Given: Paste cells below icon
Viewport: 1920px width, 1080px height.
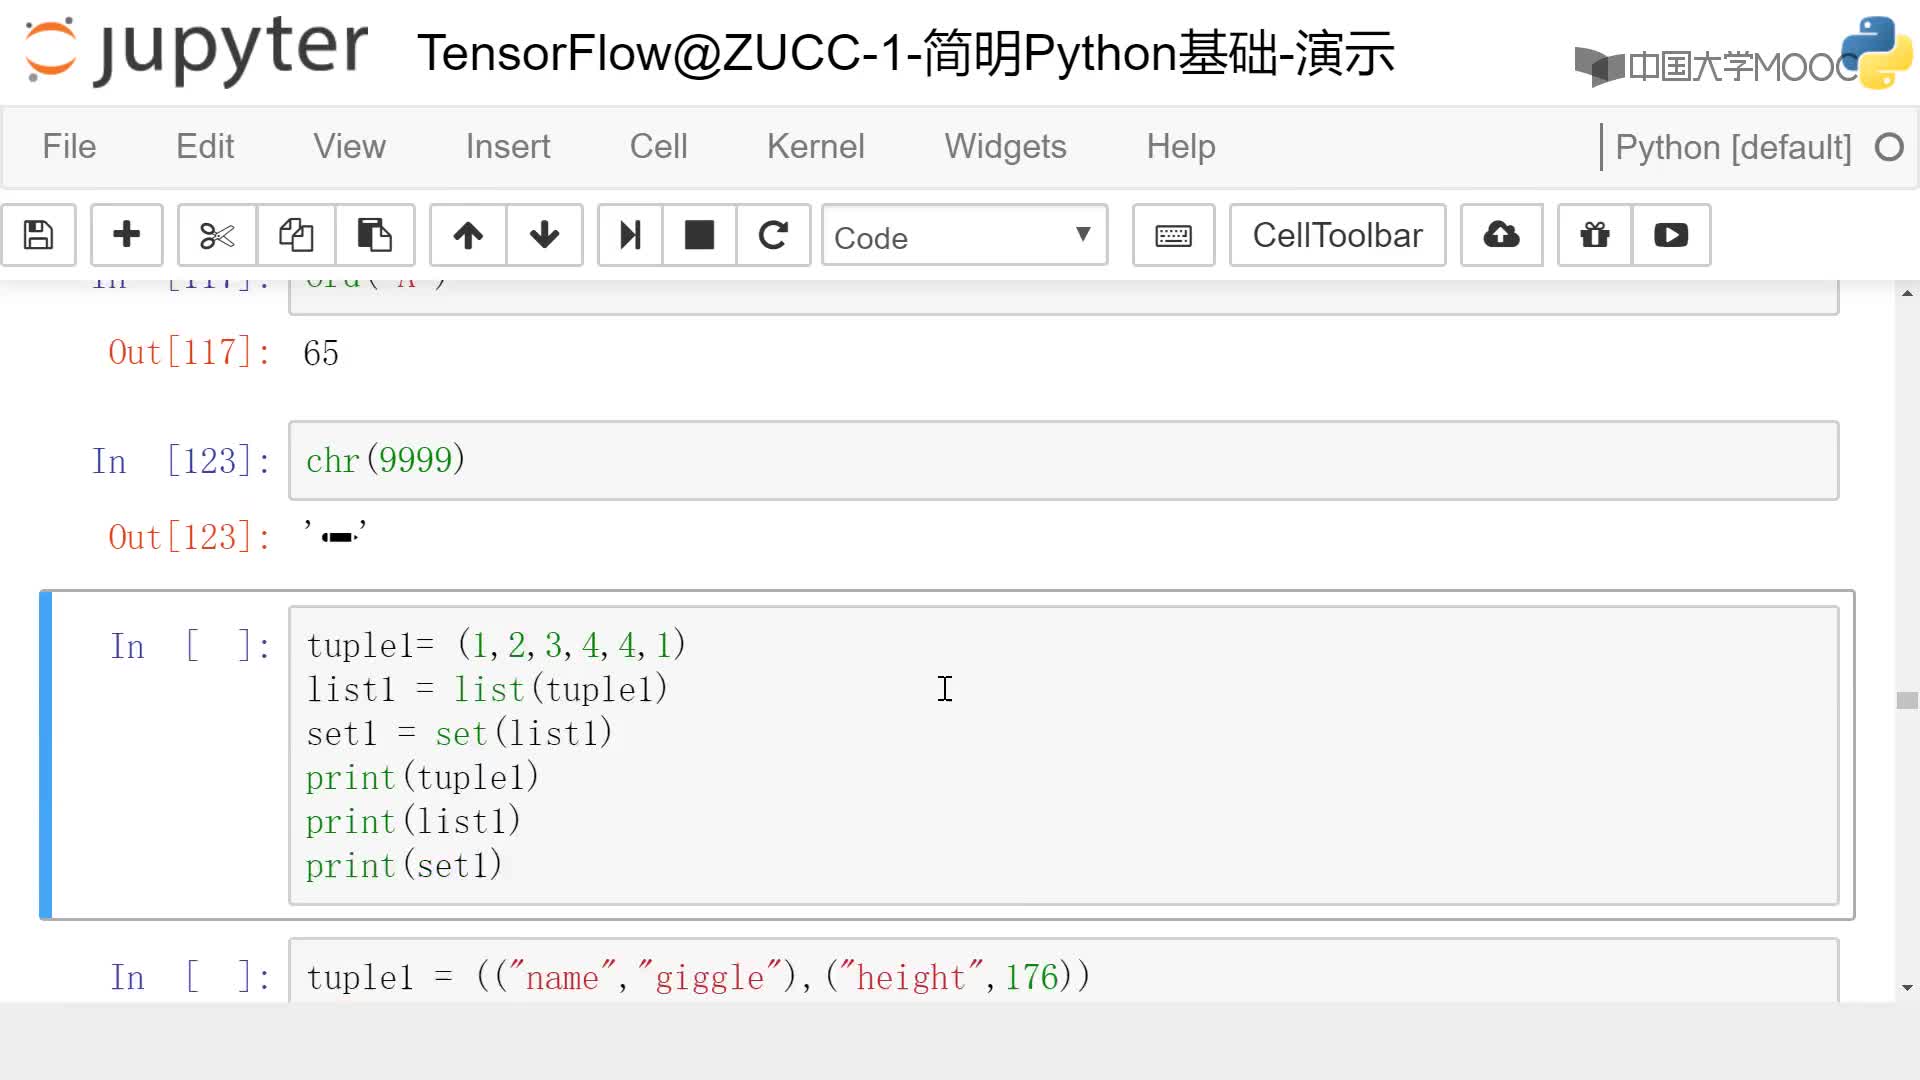Looking at the screenshot, I should [375, 235].
